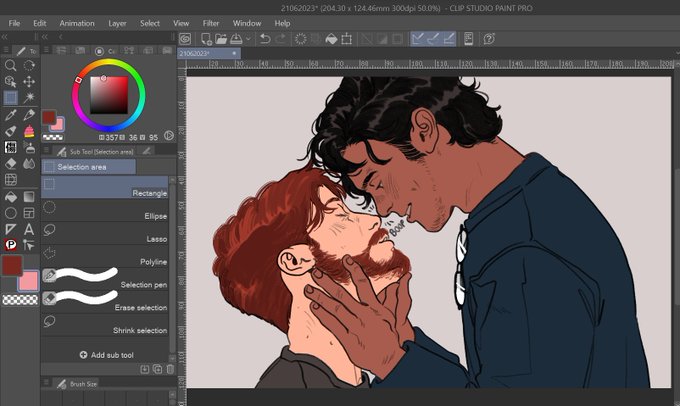680x406 pixels.
Task: Create new canvas from command bar
Action: tap(206, 39)
